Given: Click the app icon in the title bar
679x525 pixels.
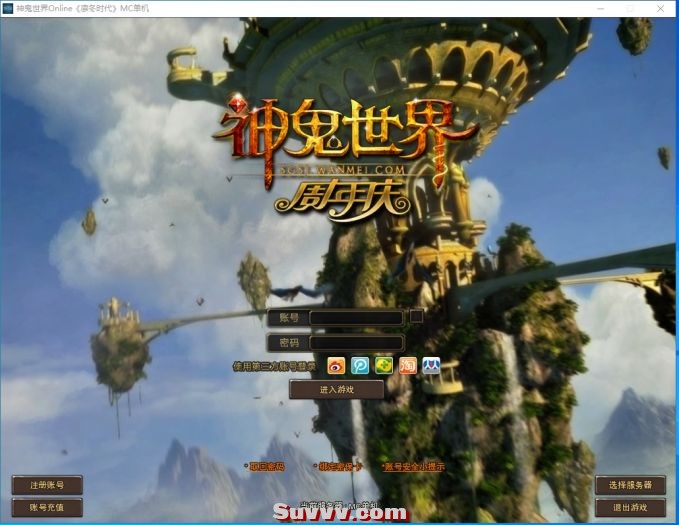Looking at the screenshot, I should [8, 8].
